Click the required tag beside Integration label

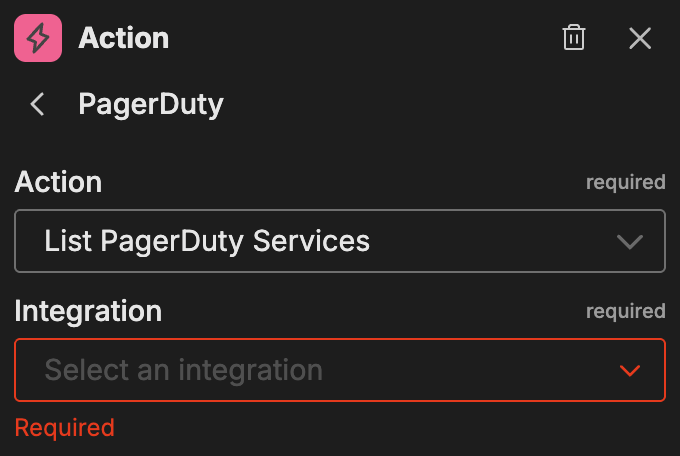pyautogui.click(x=625, y=311)
